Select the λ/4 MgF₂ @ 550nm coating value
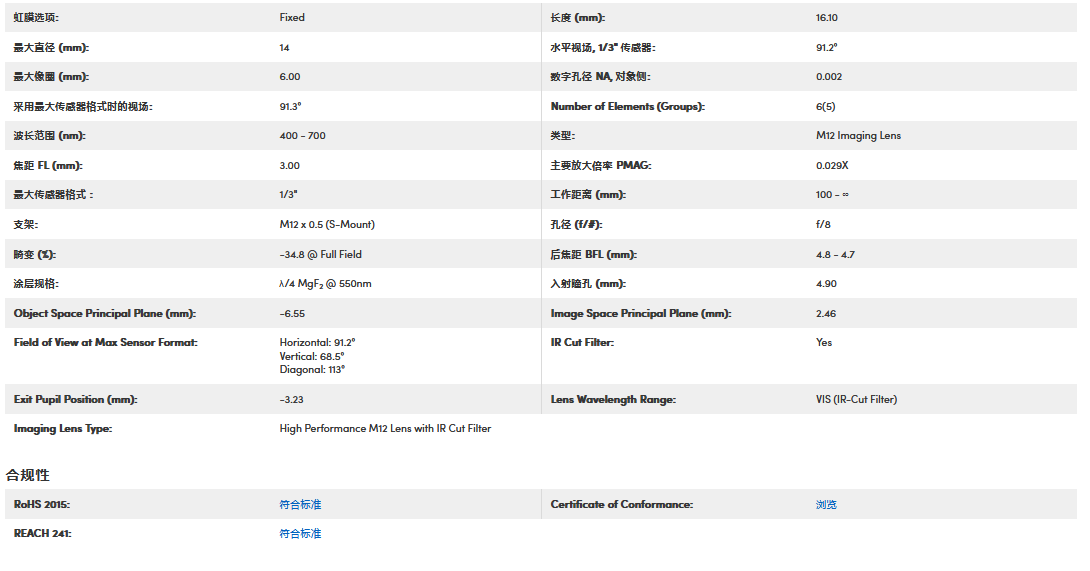 [325, 284]
